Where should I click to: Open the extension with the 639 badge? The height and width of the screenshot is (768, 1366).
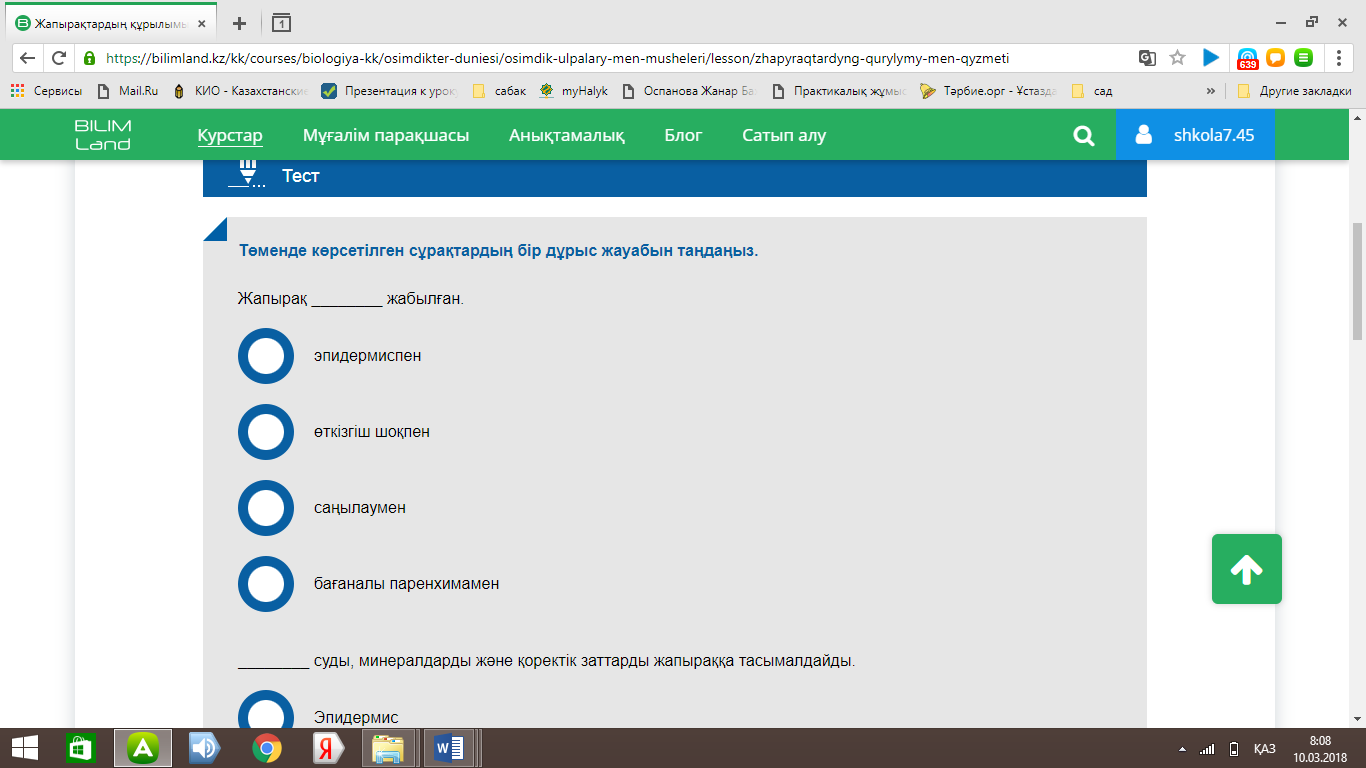click(x=1247, y=59)
